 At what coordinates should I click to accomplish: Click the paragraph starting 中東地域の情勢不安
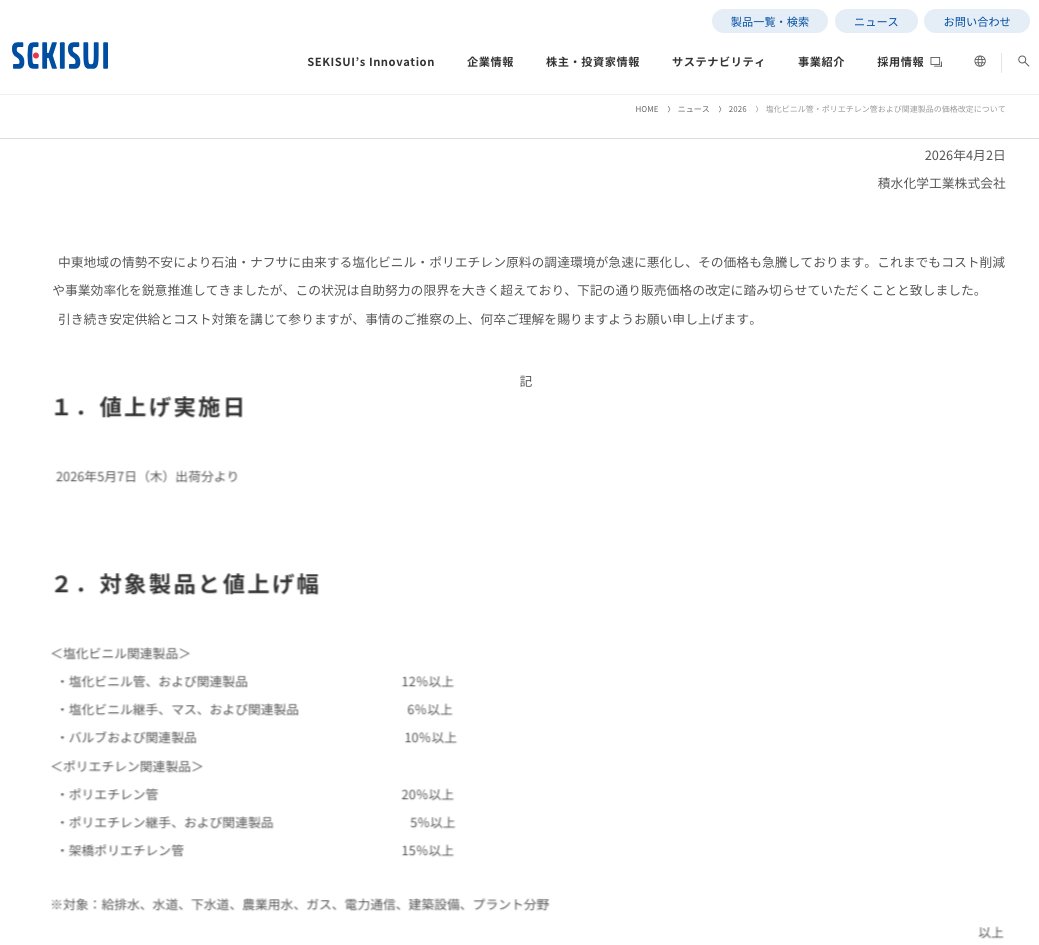[x=529, y=276]
